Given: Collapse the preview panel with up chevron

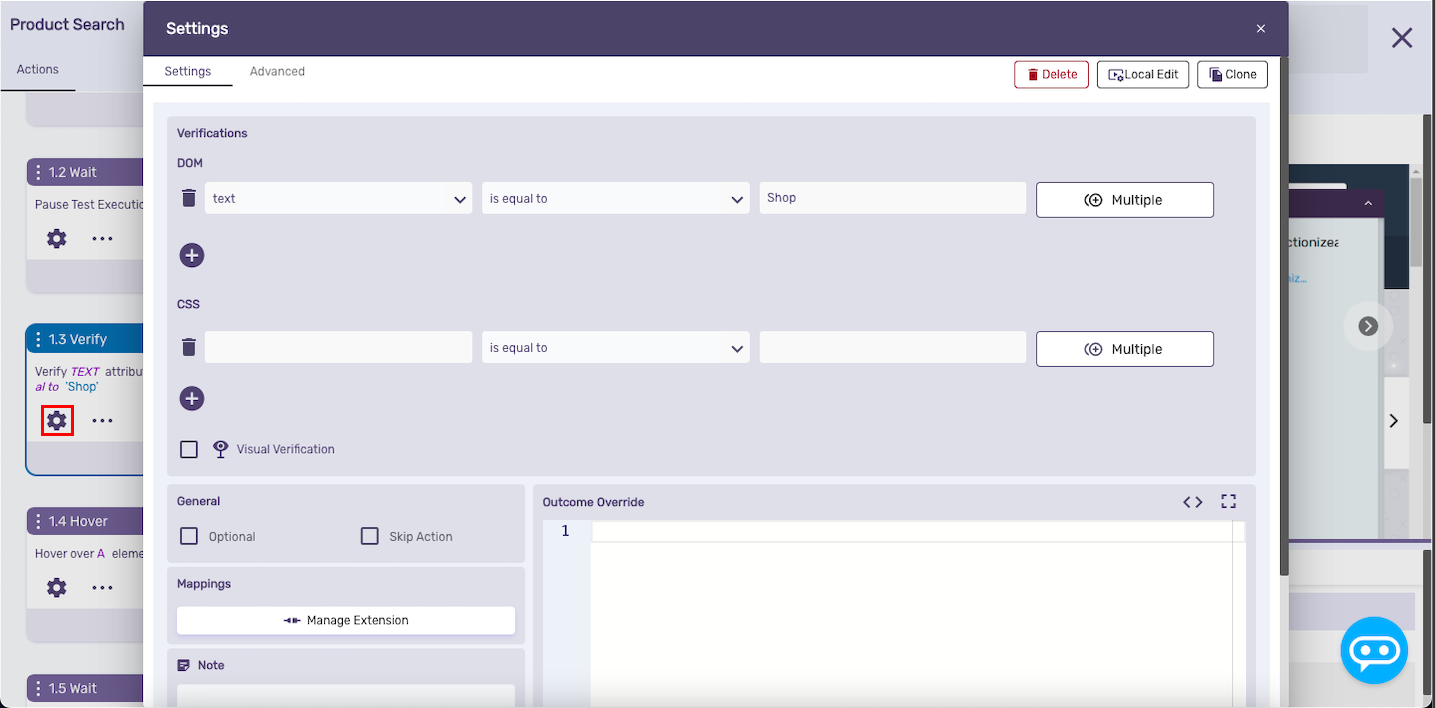Looking at the screenshot, I should click(x=1368, y=203).
